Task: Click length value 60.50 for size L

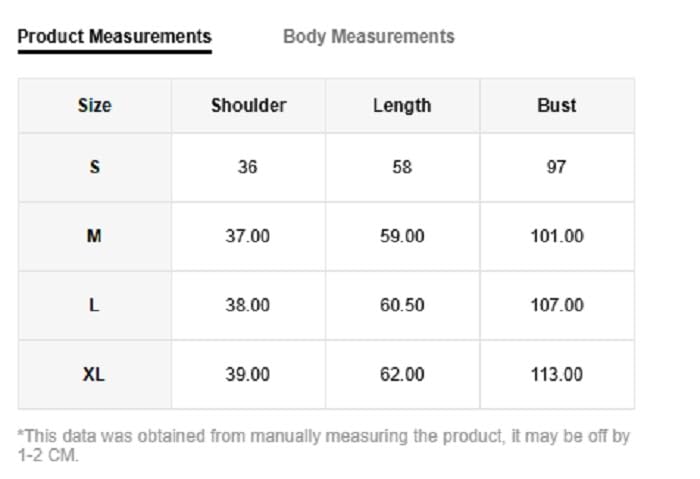Action: pyautogui.click(x=402, y=305)
